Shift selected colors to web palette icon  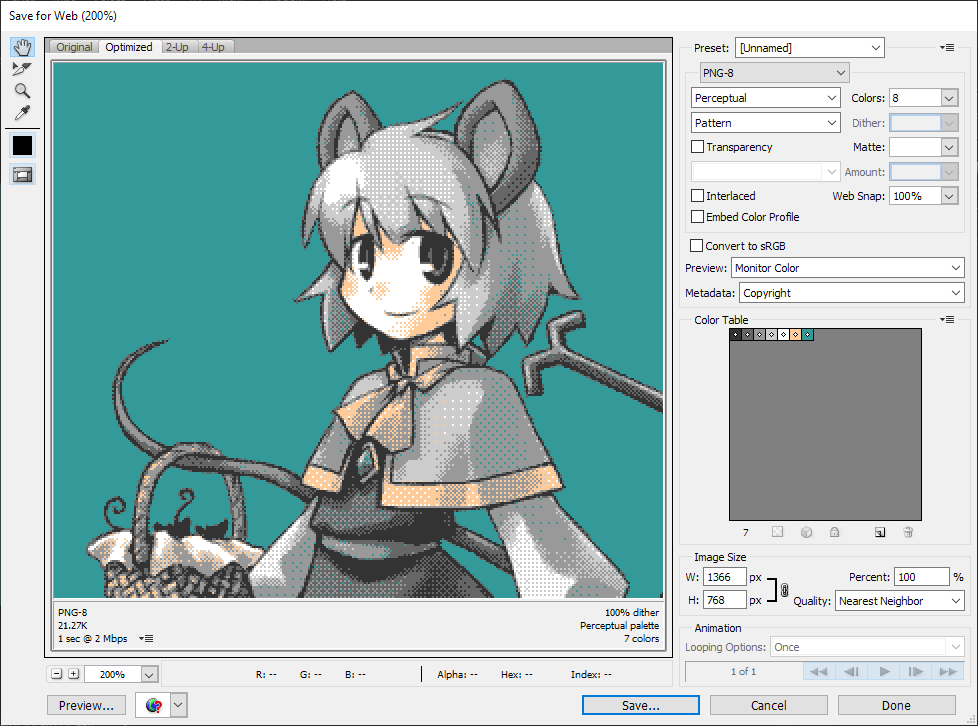(x=806, y=532)
